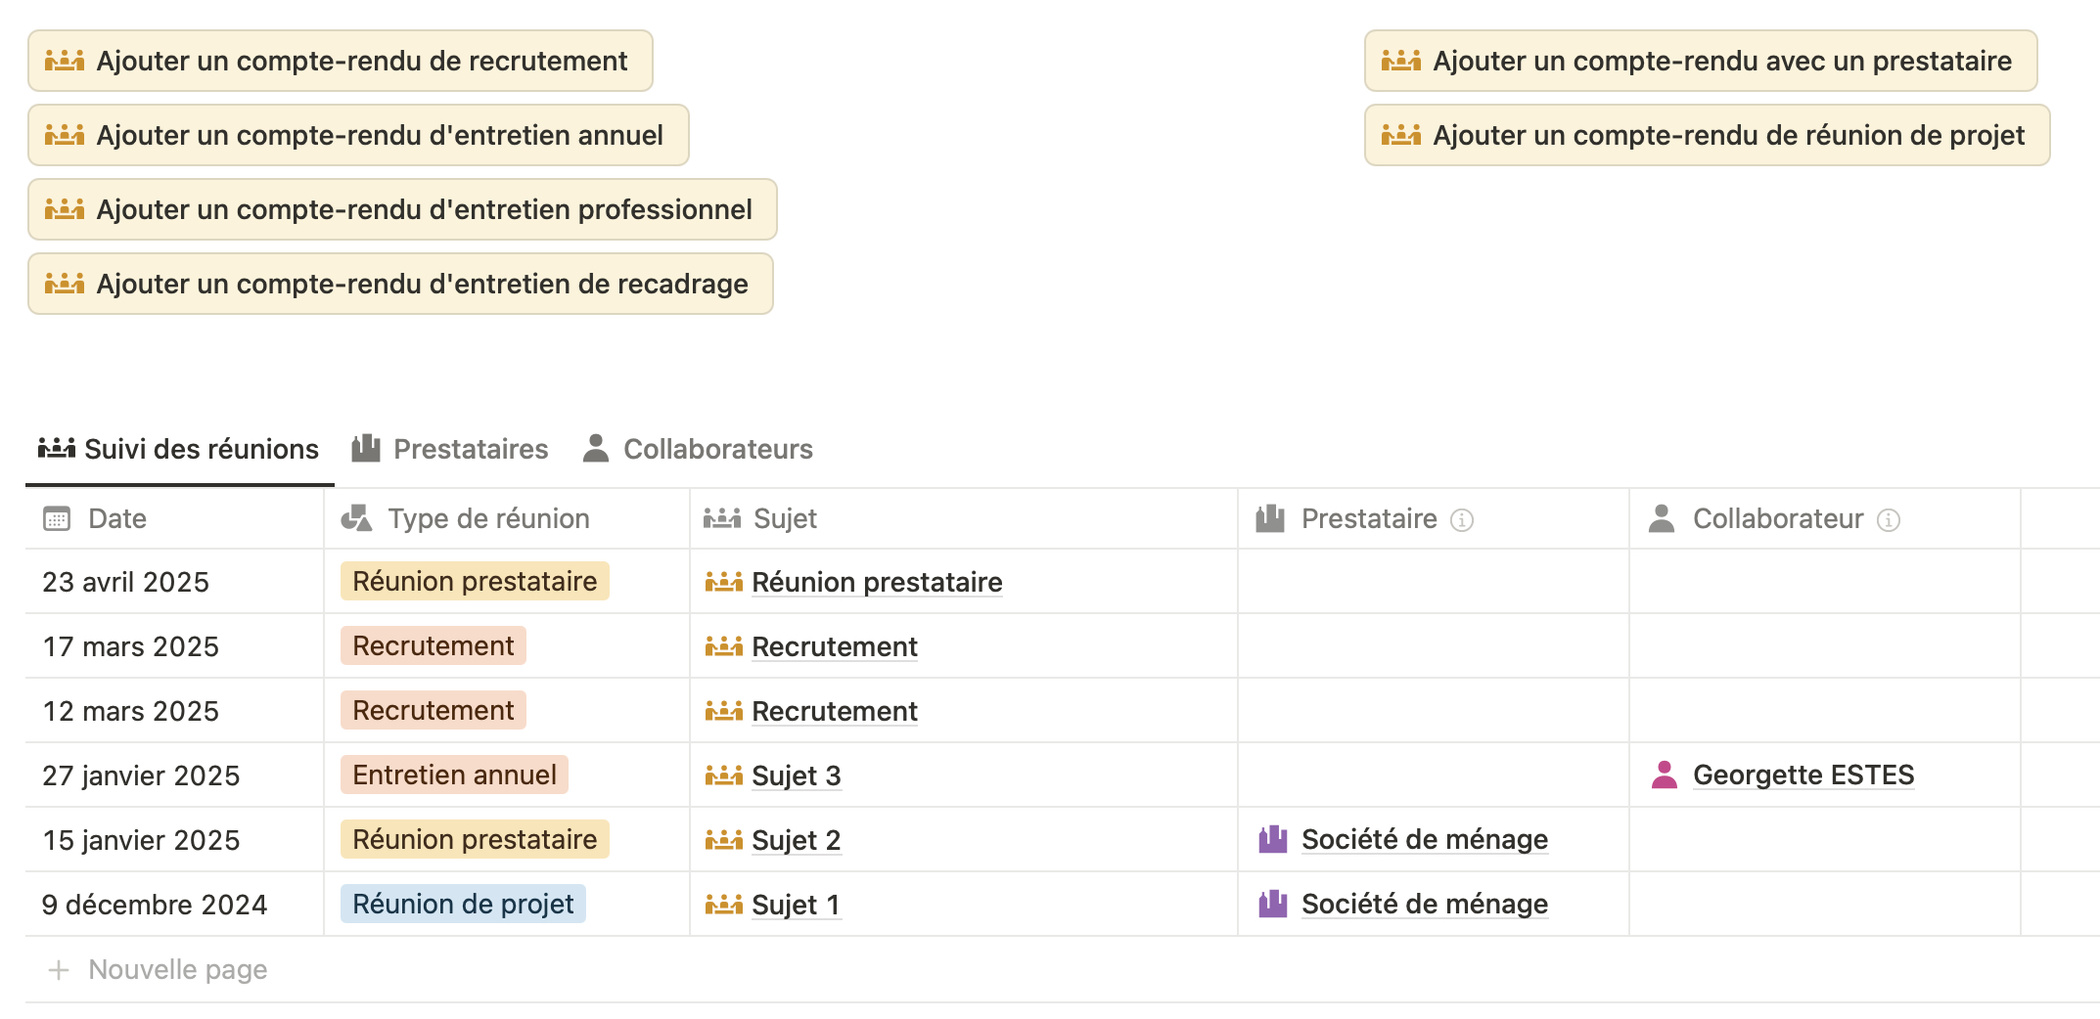Click the calendar icon in the Date column header
This screenshot has height=1019, width=2100.
(x=56, y=518)
